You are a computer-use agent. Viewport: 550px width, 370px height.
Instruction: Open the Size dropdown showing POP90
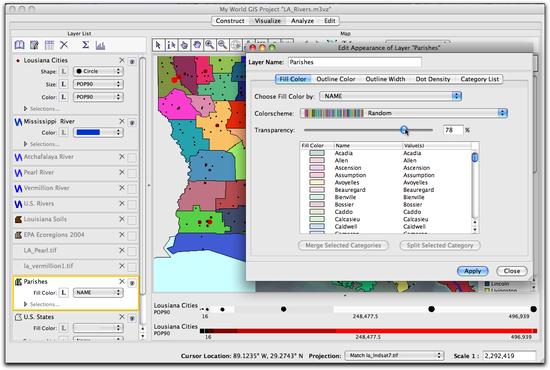(98, 84)
